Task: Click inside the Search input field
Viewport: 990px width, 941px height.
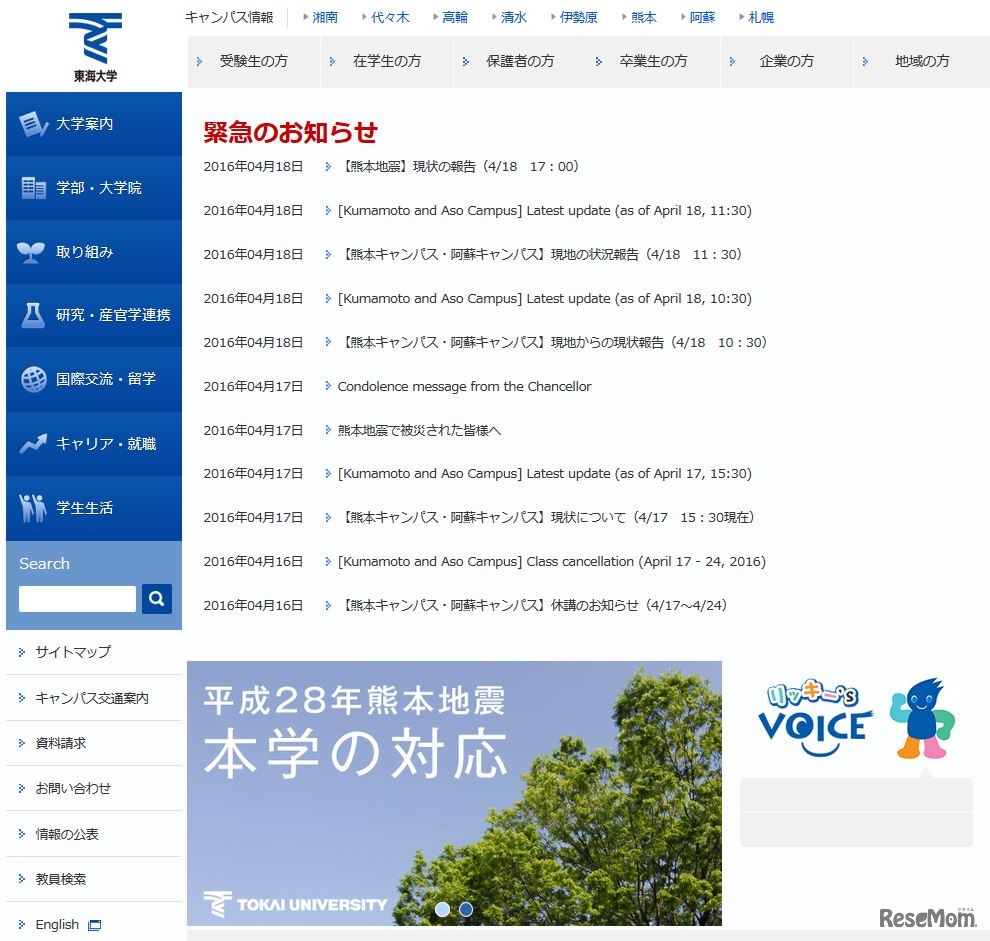Action: 76,598
